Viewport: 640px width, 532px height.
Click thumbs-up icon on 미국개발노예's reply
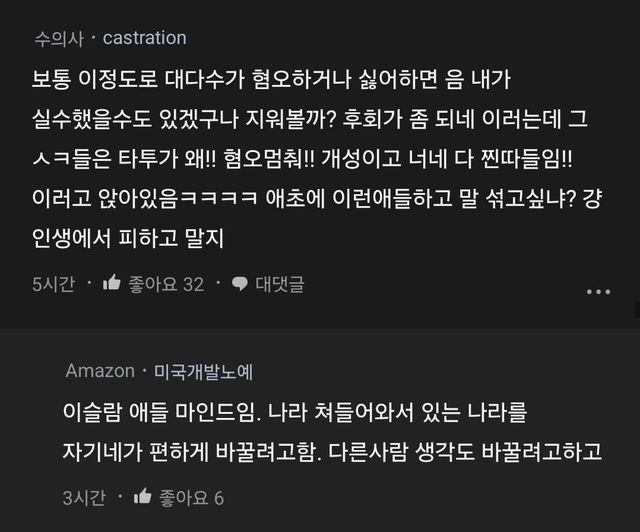(142, 496)
